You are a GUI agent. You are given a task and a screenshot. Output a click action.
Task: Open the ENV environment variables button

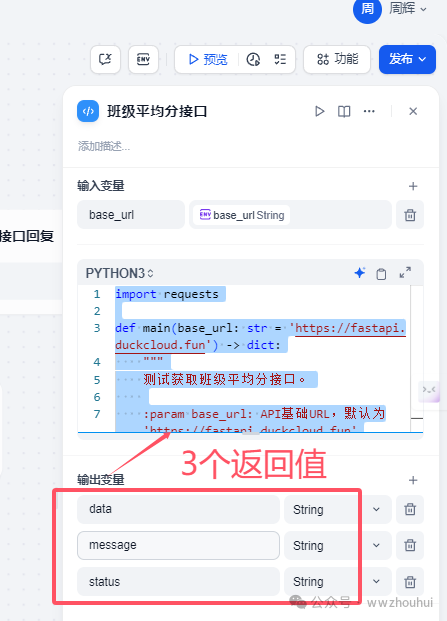[x=143, y=59]
